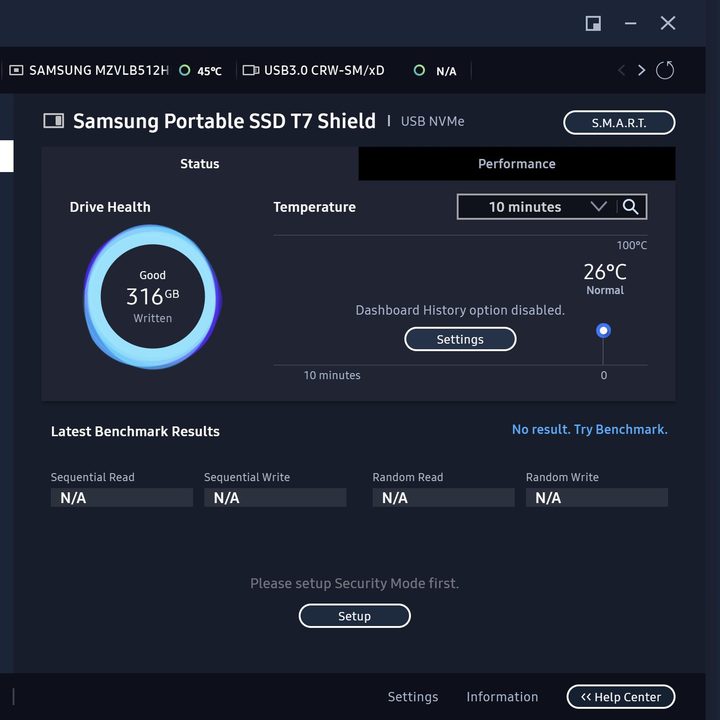Click the current temperature graph marker

[x=603, y=330]
